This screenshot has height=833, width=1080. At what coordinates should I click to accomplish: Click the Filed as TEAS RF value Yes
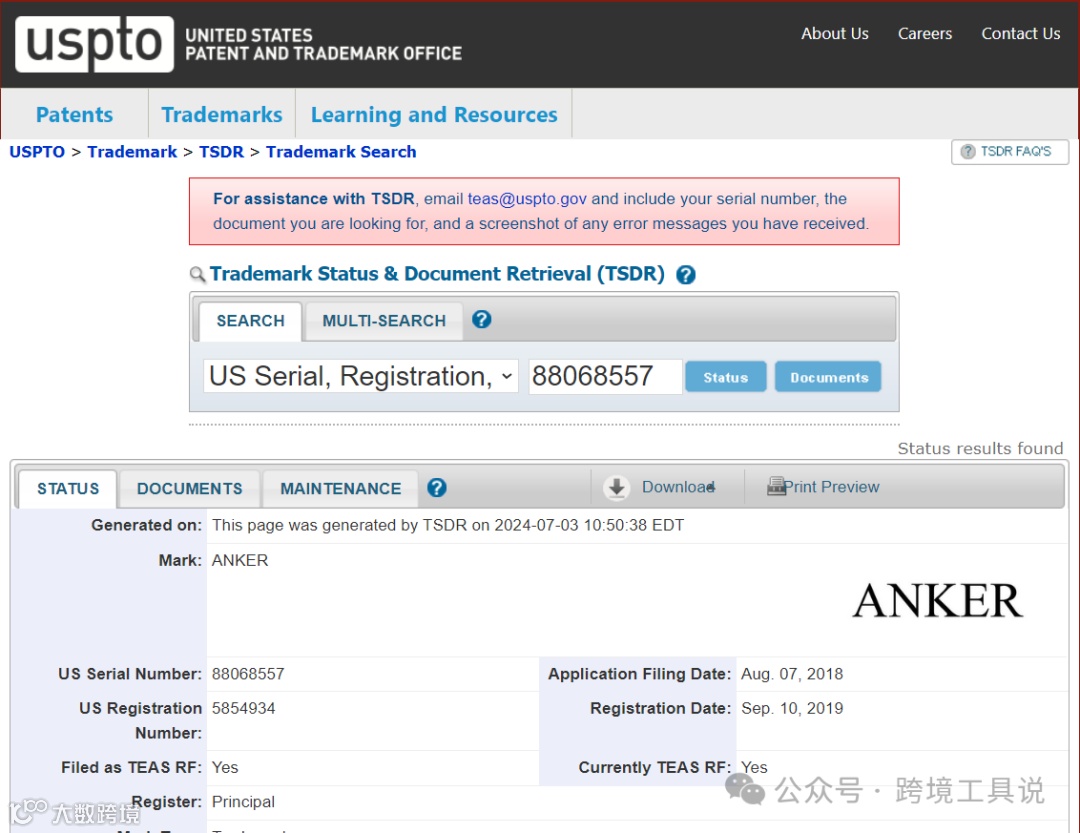coord(225,768)
